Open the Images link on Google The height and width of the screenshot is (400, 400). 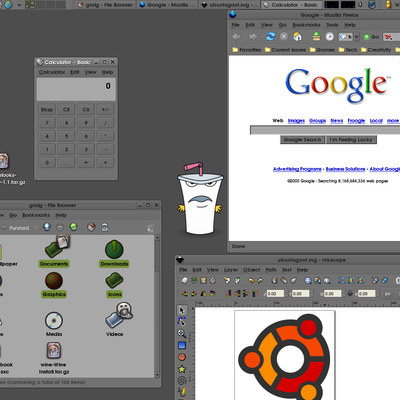[x=296, y=121]
